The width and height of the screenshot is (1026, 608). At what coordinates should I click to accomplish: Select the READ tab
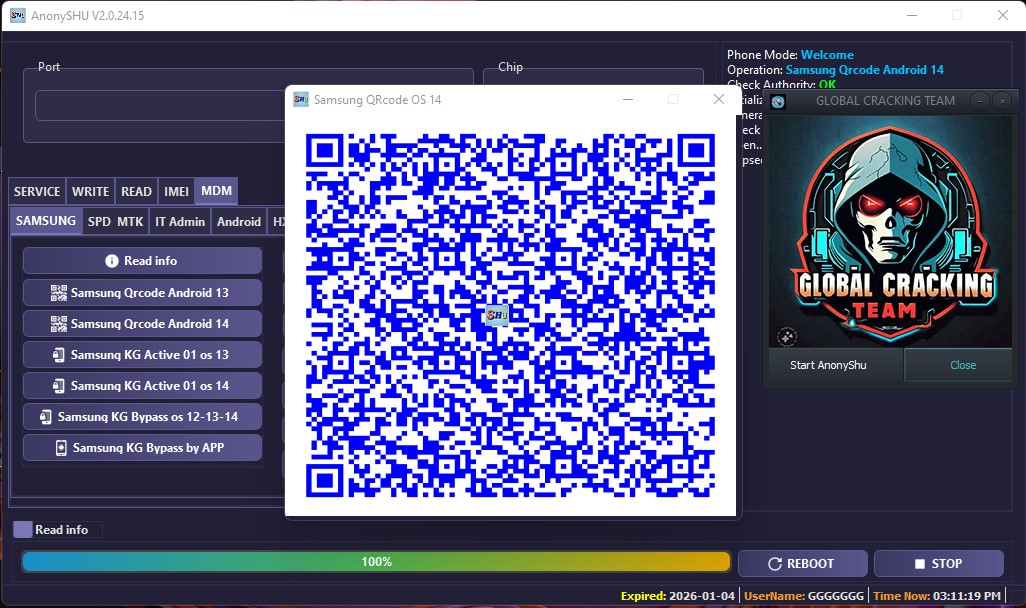(136, 191)
